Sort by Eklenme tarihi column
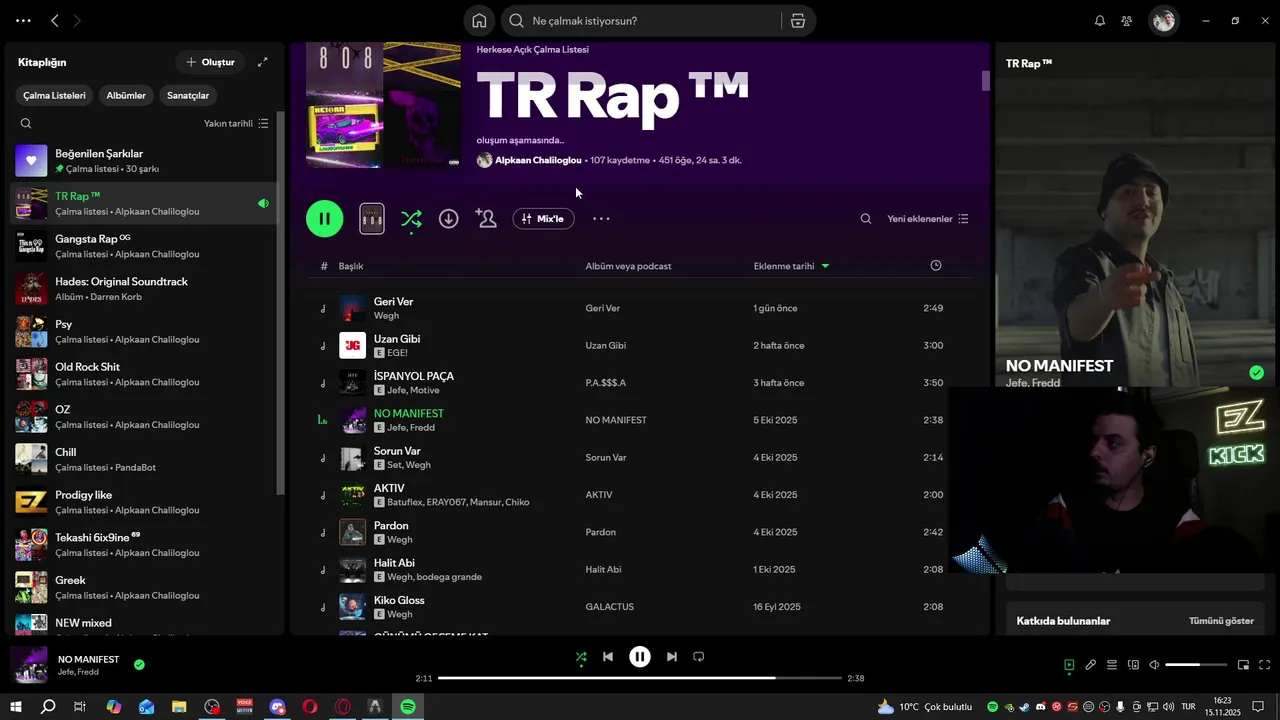This screenshot has height=720, width=1280. tap(791, 266)
